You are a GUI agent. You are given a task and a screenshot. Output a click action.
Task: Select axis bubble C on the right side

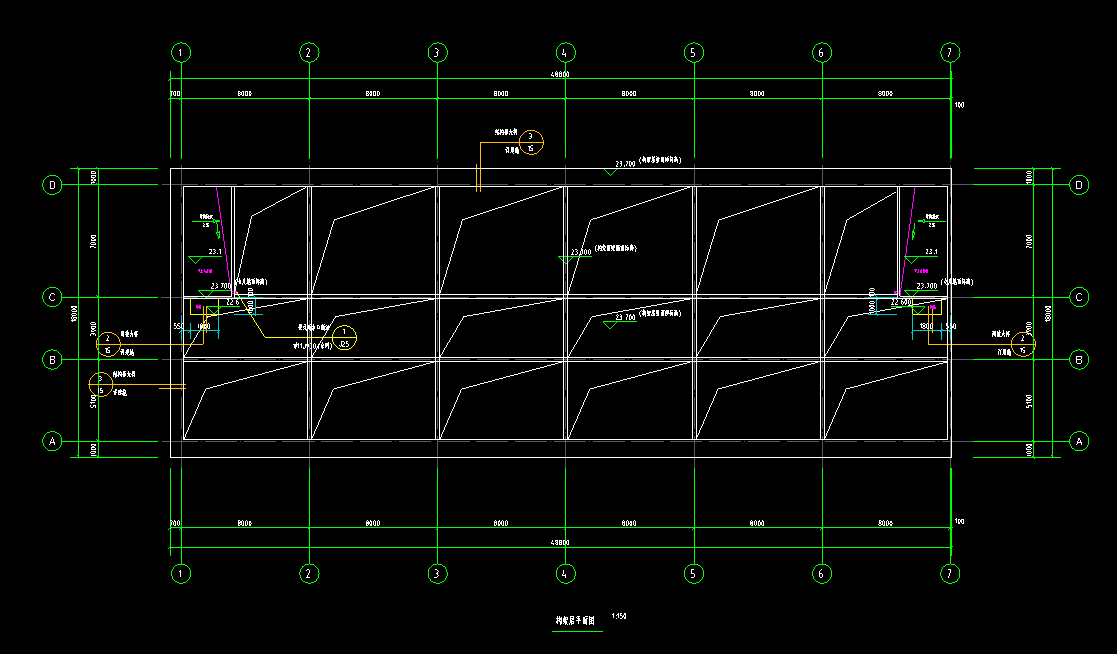click(1079, 297)
